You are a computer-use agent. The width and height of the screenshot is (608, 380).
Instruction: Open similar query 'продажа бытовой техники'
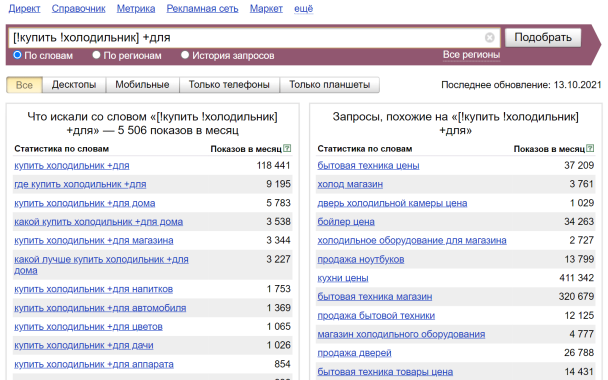376,316
